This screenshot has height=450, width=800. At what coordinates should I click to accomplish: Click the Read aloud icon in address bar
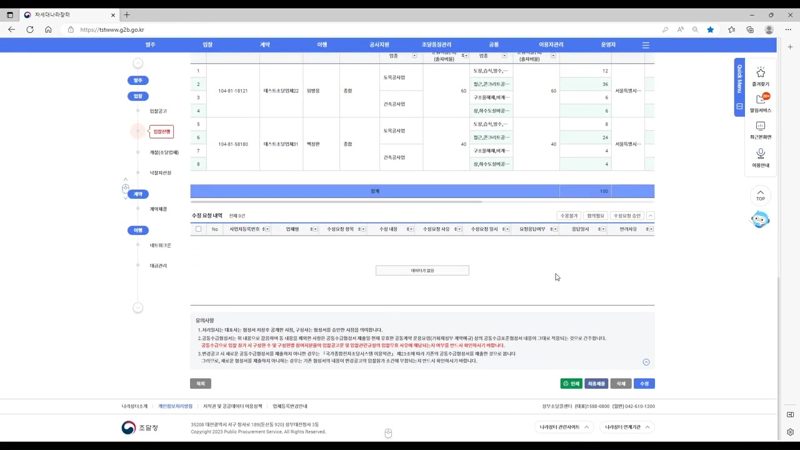[x=680, y=30]
